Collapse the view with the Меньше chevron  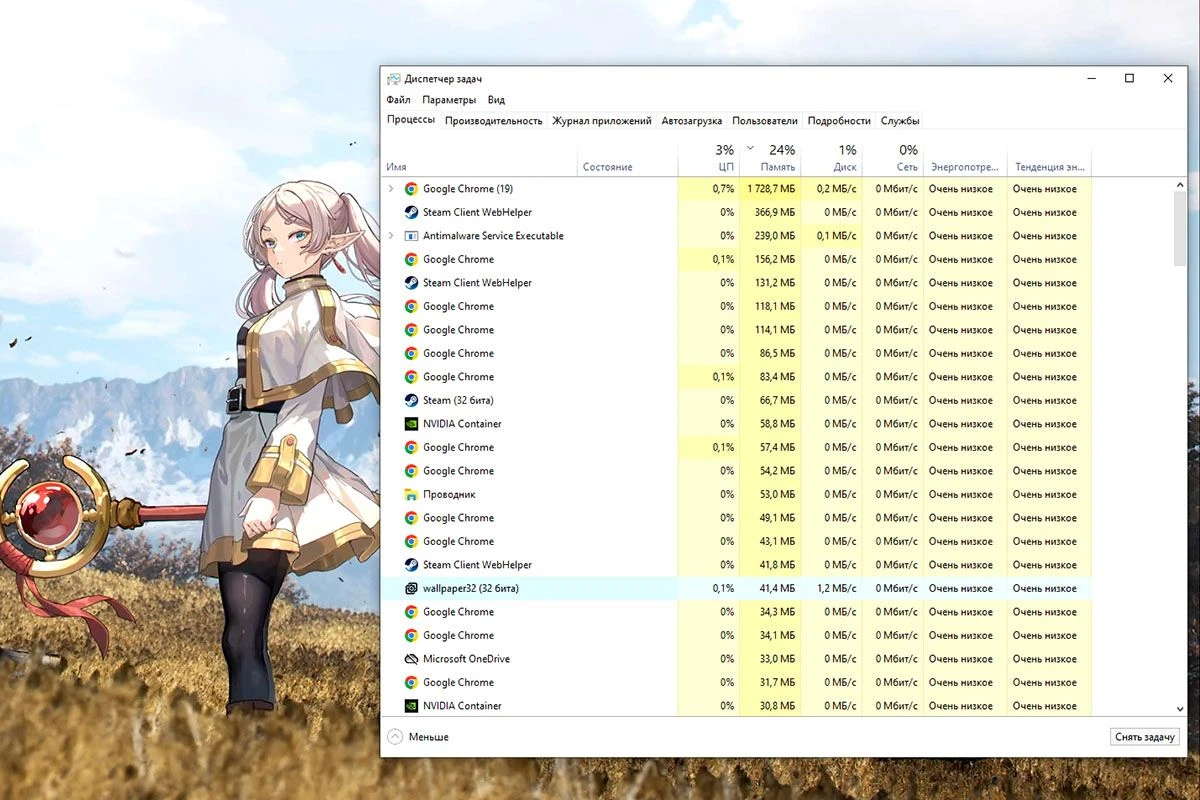[x=395, y=737]
